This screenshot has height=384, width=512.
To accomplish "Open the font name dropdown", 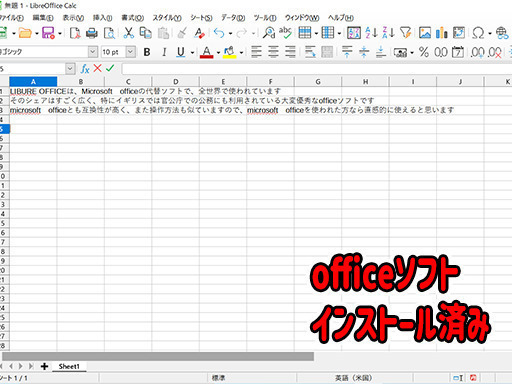I will tap(93, 52).
